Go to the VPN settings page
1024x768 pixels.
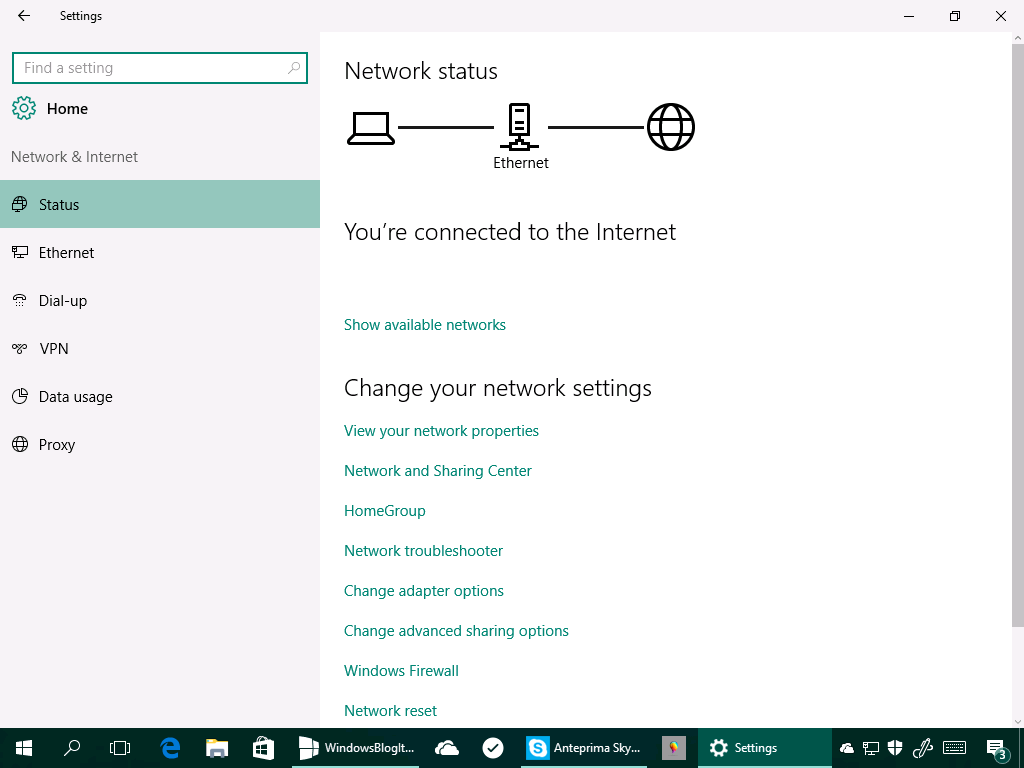(x=160, y=349)
